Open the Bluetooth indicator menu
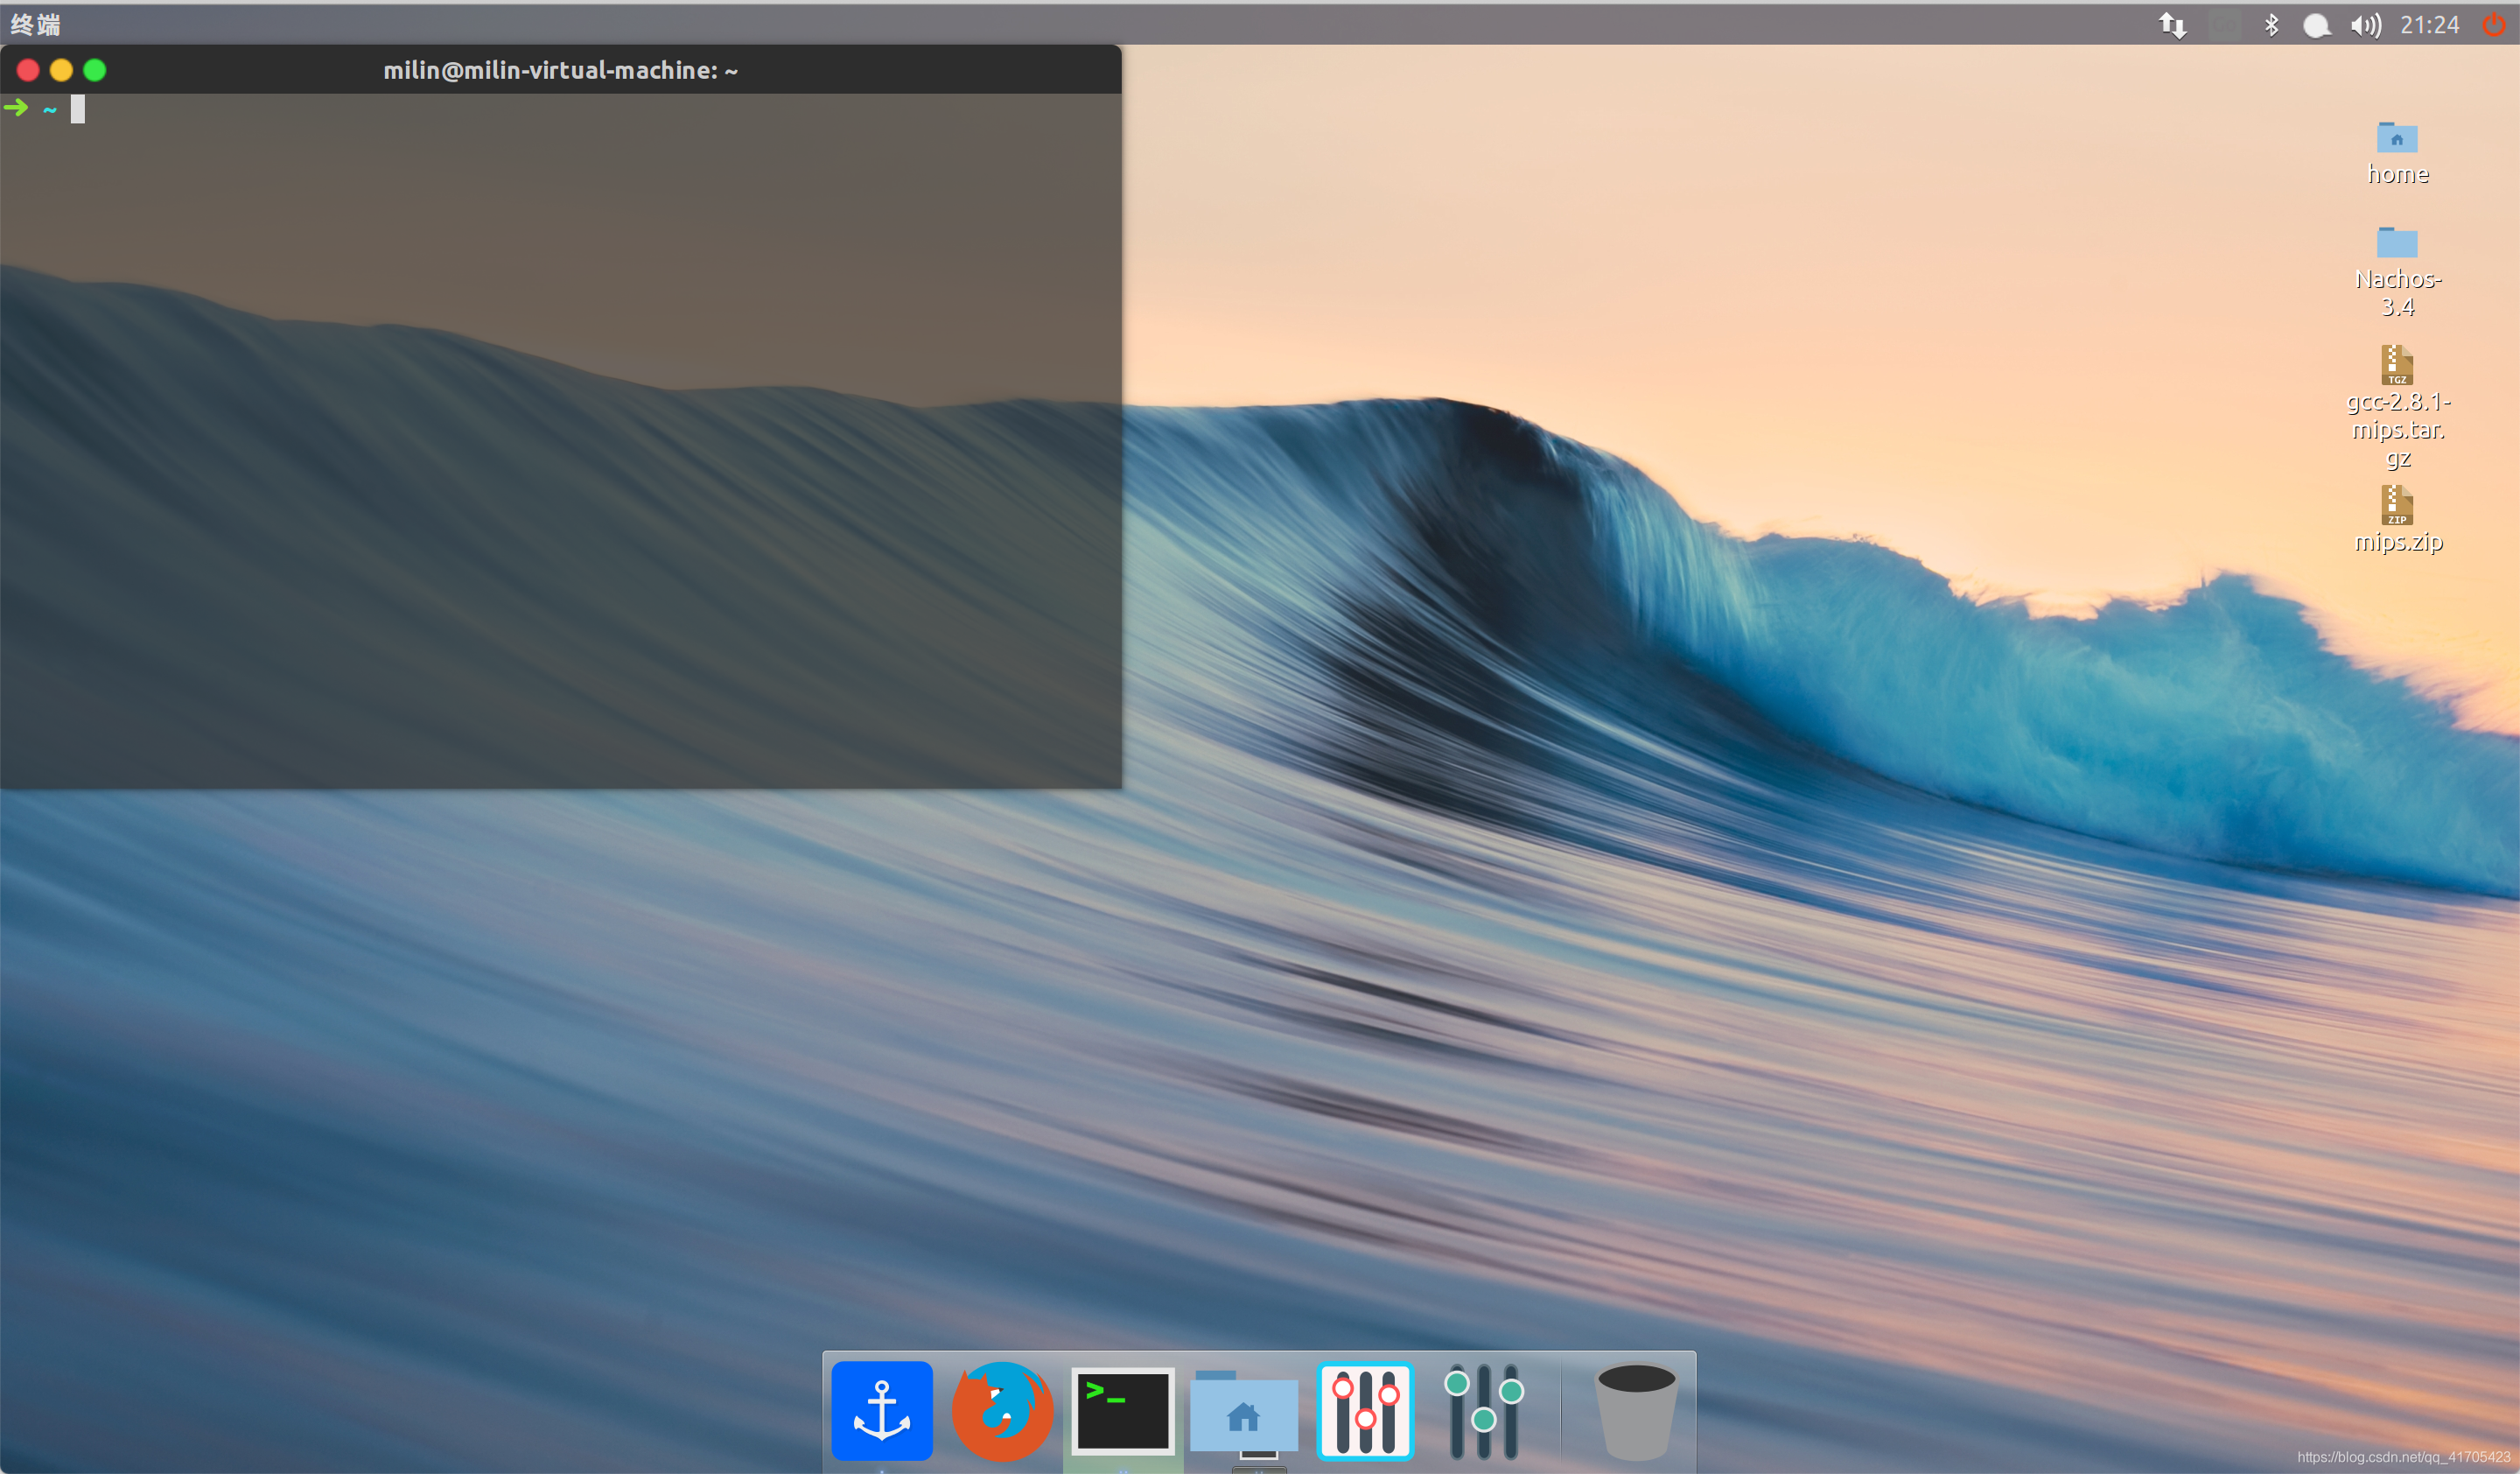 click(2271, 25)
